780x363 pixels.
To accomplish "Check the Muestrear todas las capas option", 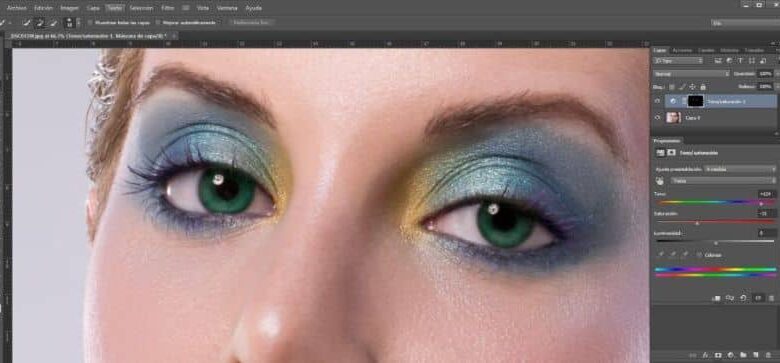I will point(91,22).
